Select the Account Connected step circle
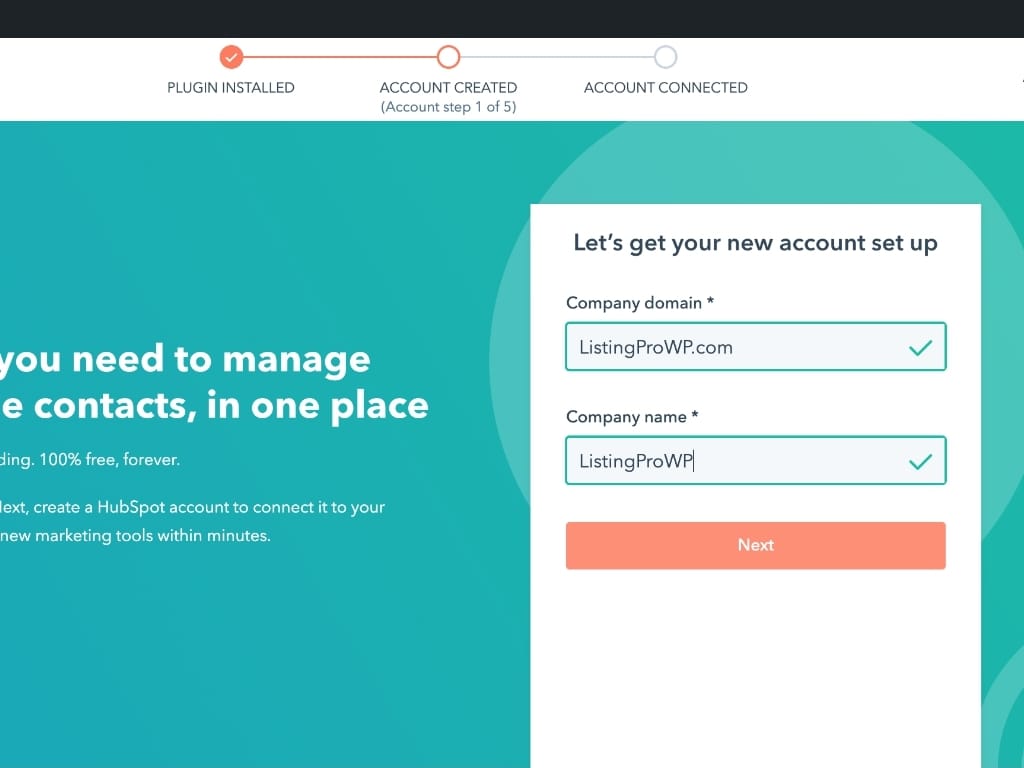The image size is (1024, 768). click(665, 57)
